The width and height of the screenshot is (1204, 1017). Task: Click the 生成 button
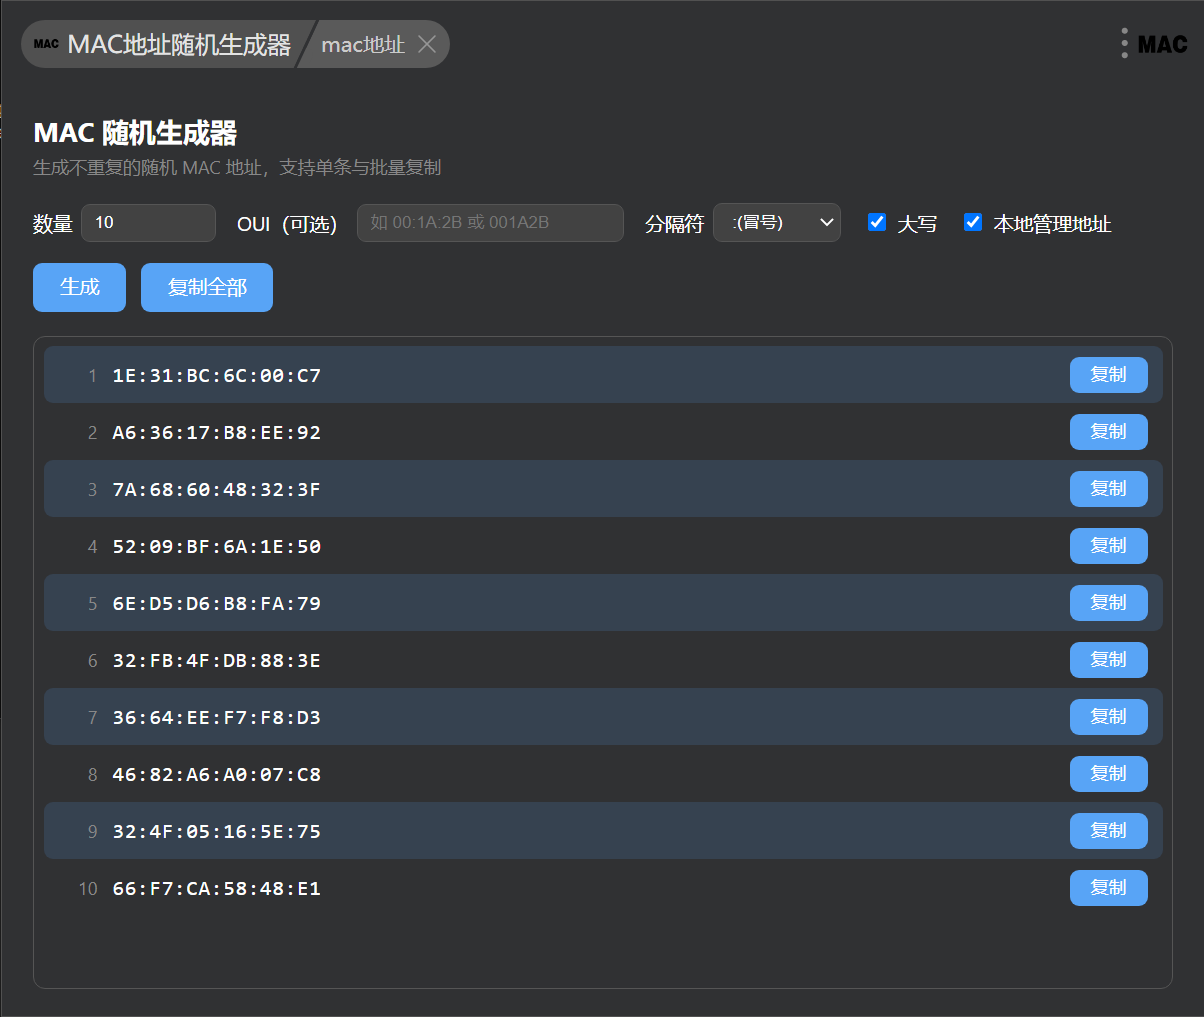coord(79,287)
